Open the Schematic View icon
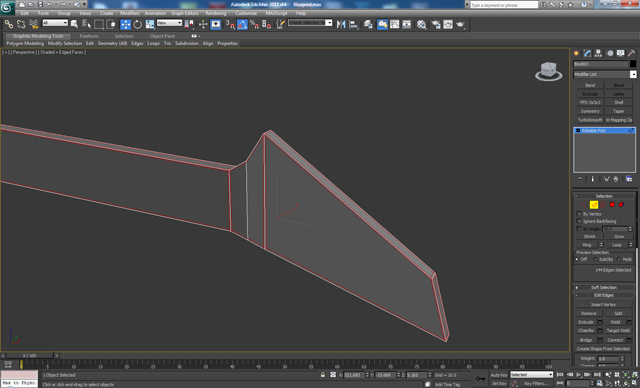Image resolution: width=640 pixels, height=388 pixels. pos(407,24)
